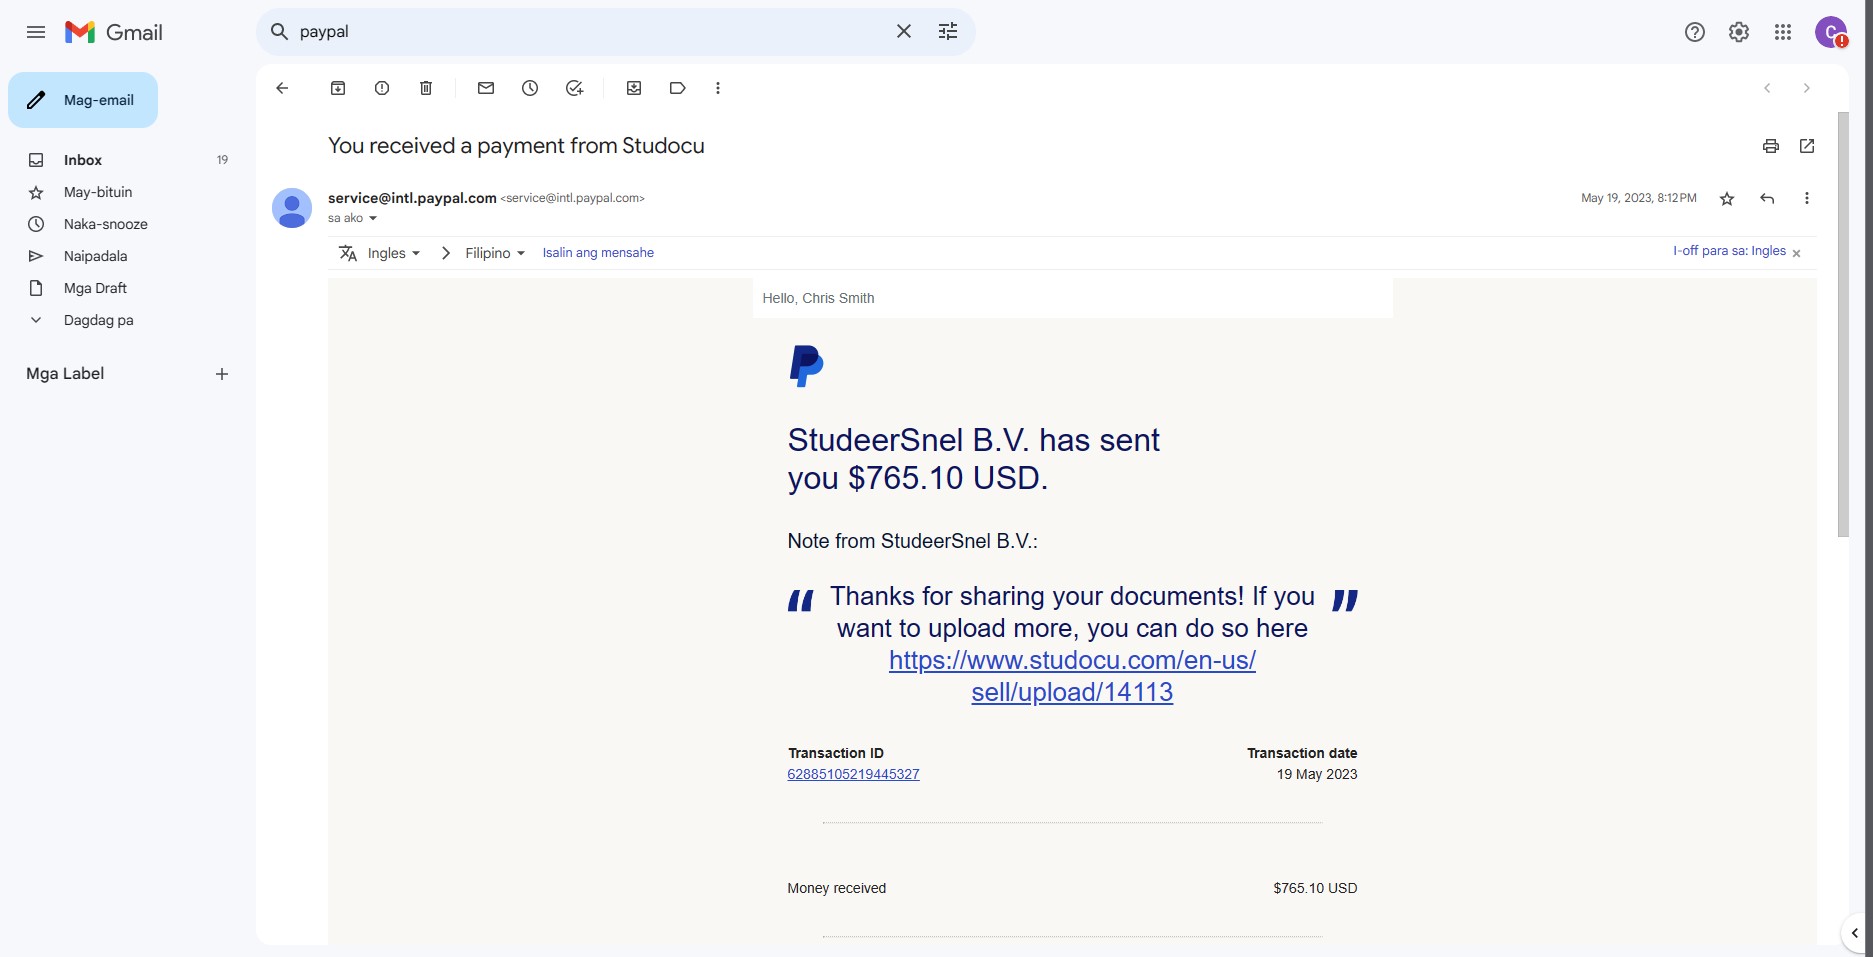The width and height of the screenshot is (1873, 957).
Task: Print the email with the printer icon
Action: tap(1771, 146)
